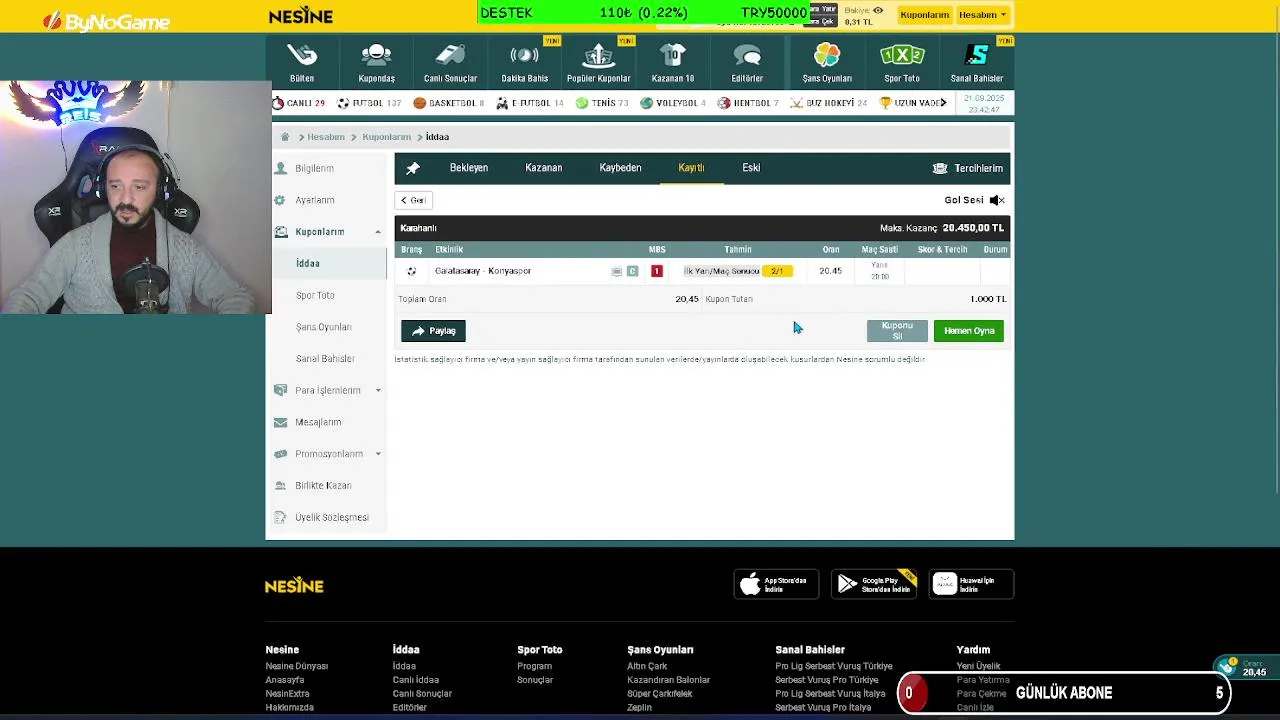Select Futbol sport filter
Screen dimensions: 1280x720
pos(369,103)
